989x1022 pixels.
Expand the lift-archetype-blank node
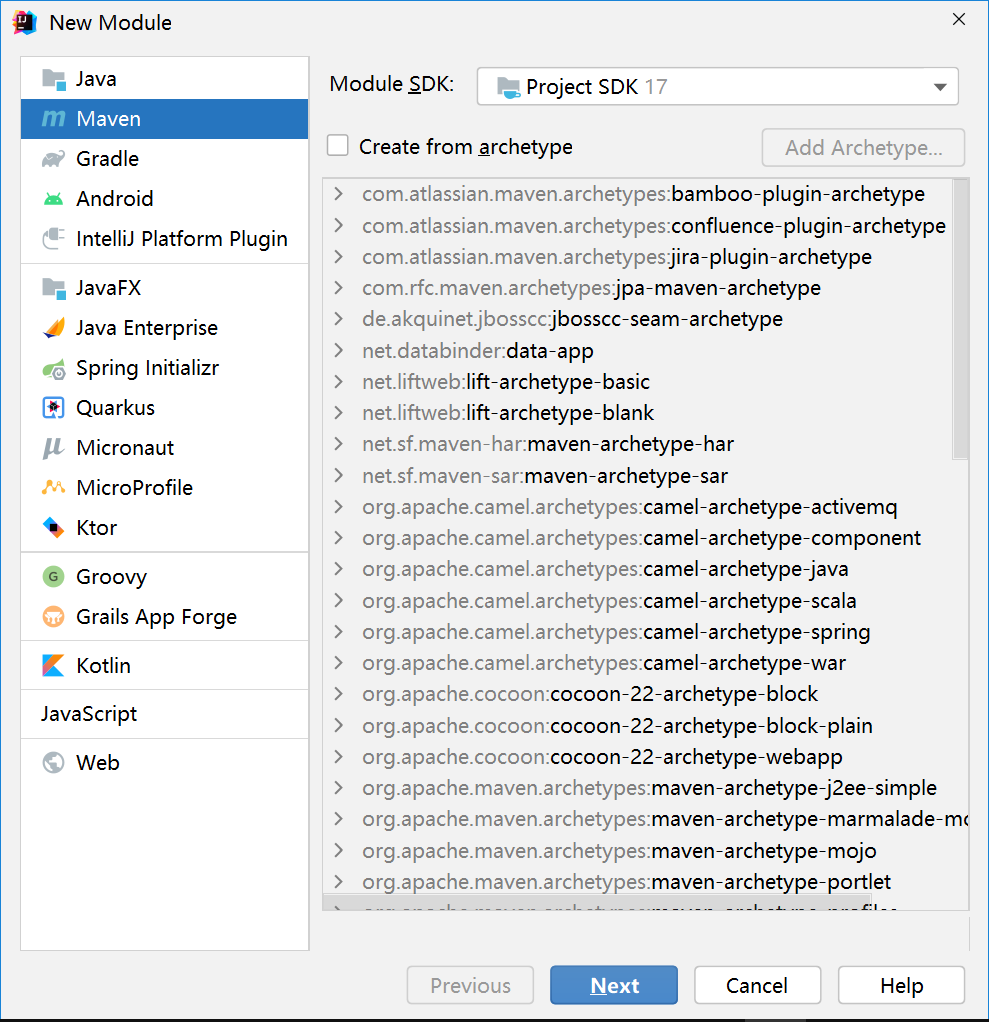pyautogui.click(x=338, y=413)
